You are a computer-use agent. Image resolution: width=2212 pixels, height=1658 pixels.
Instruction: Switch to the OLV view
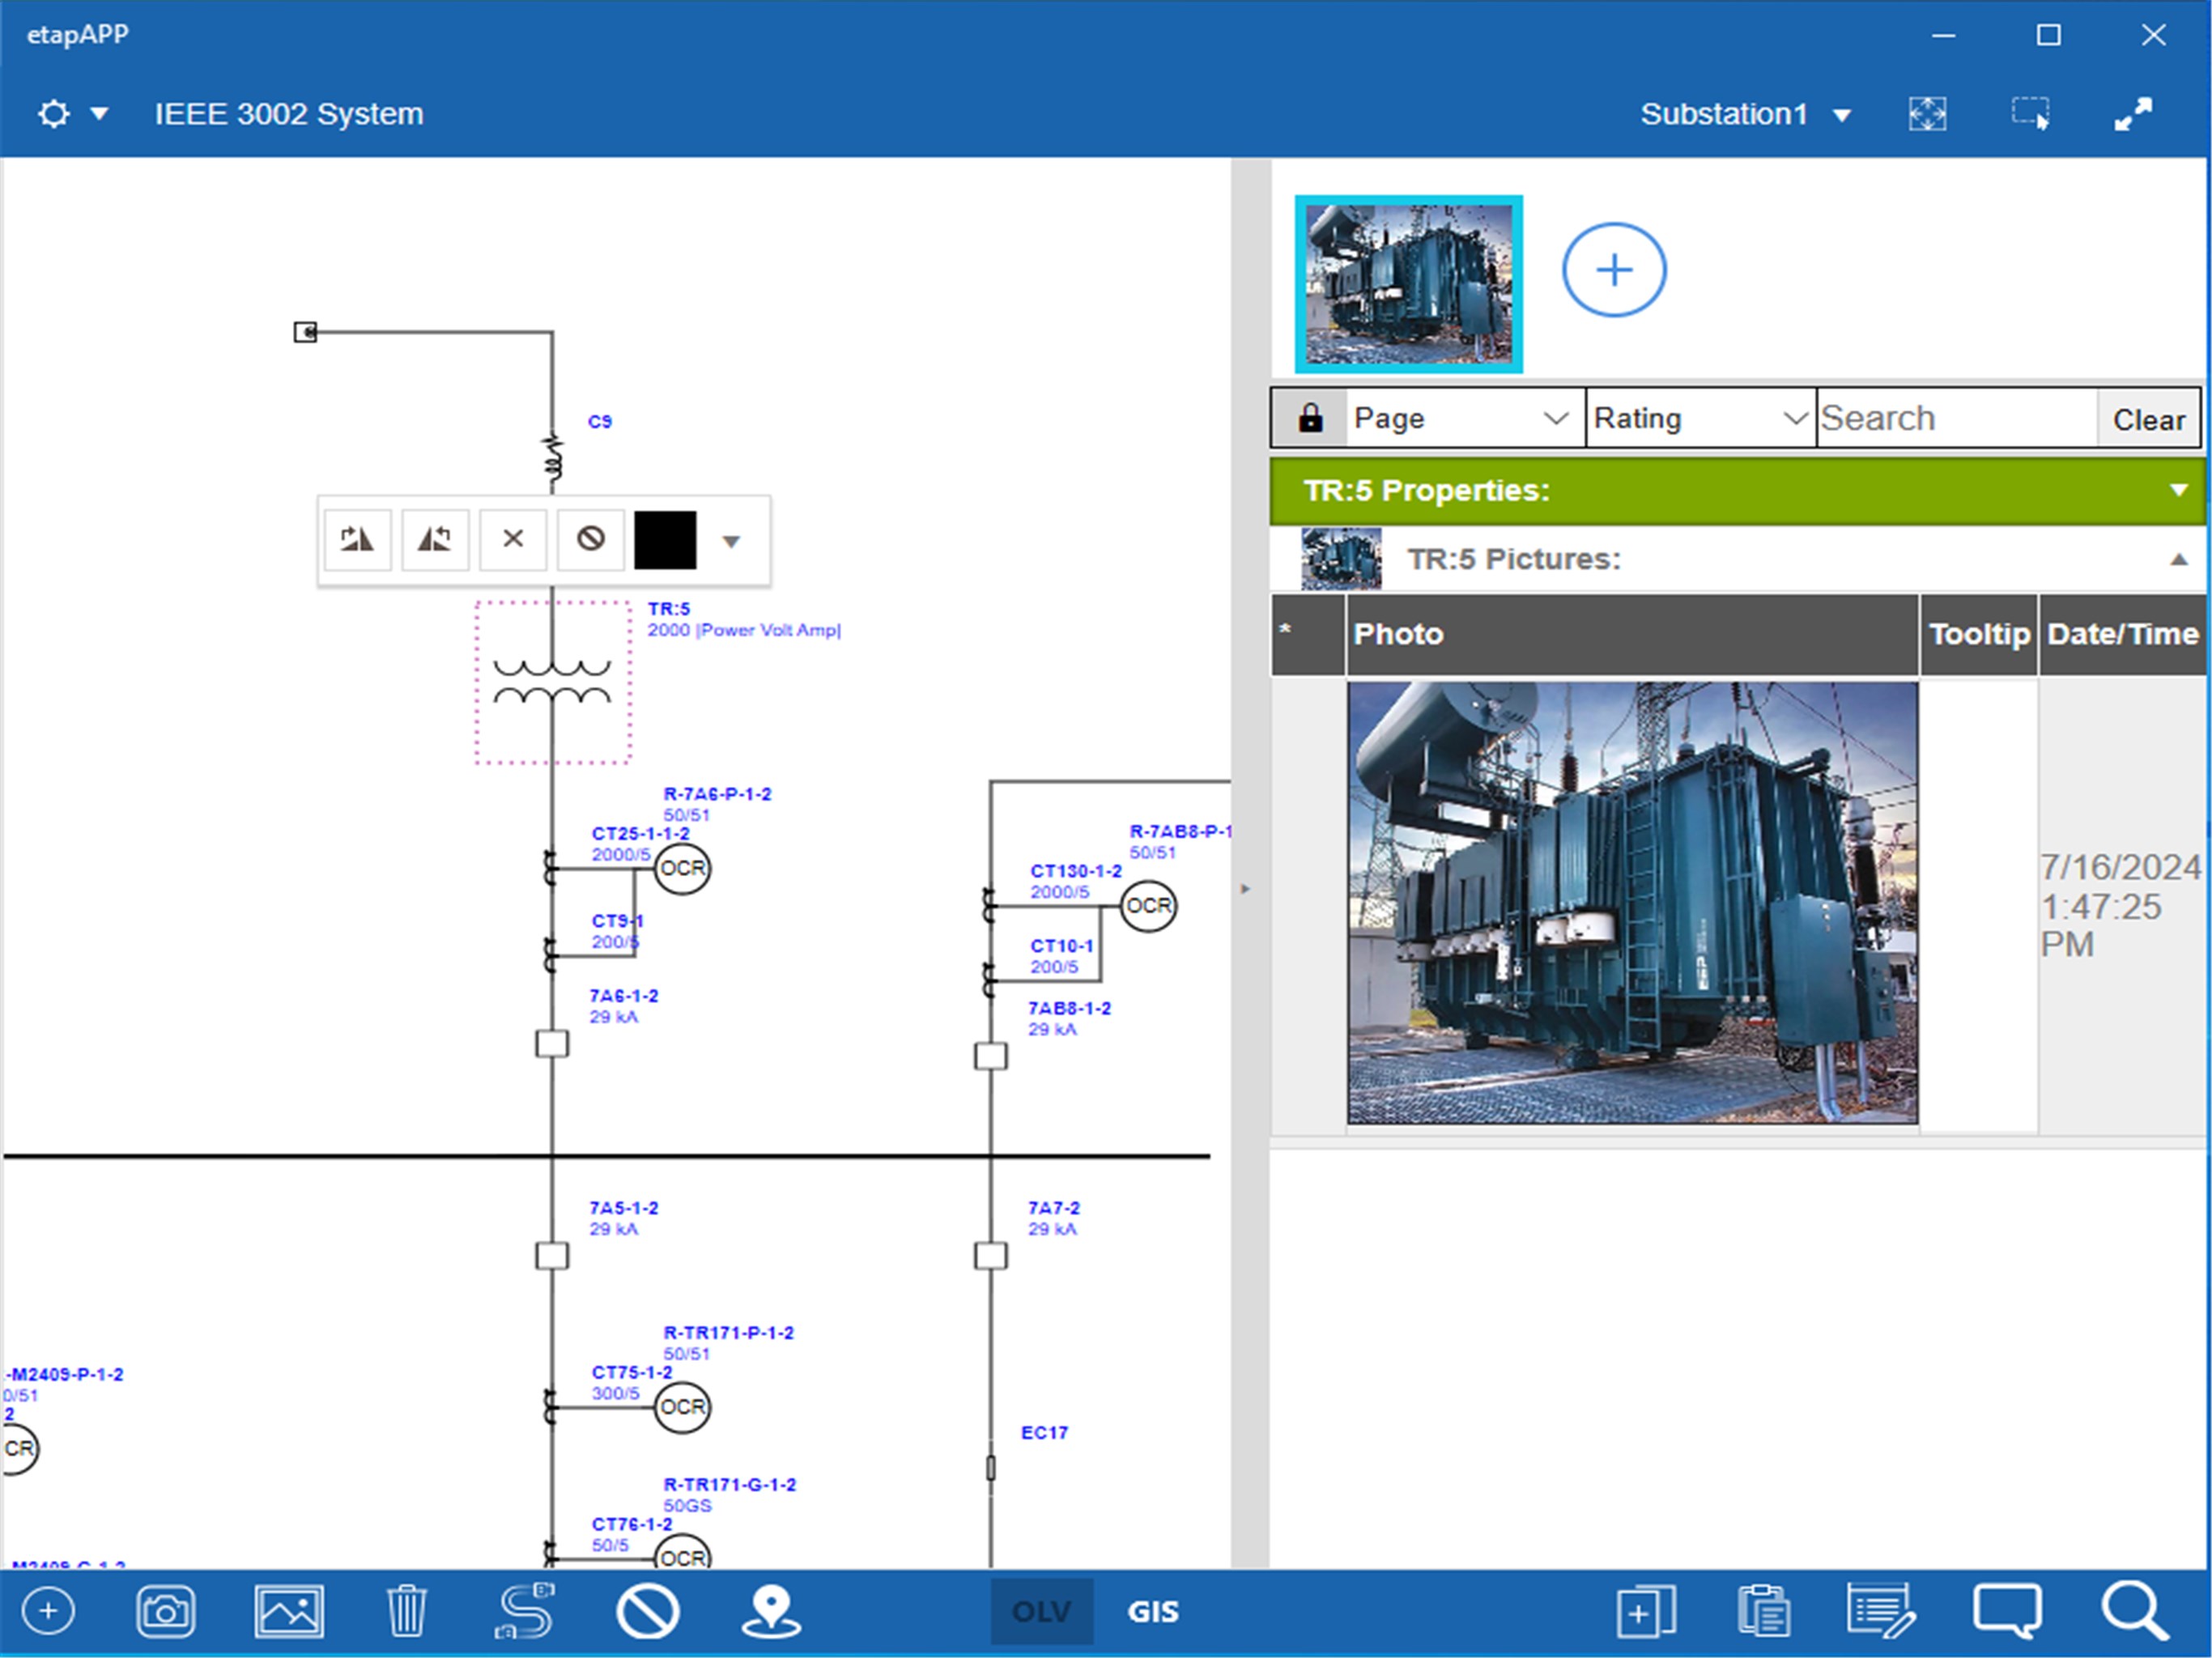point(1041,1611)
